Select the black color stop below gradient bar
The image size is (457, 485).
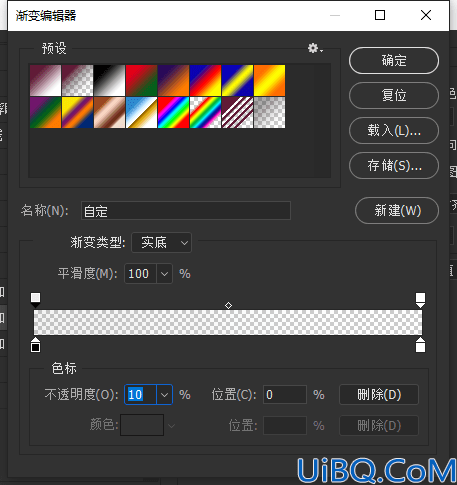35,345
